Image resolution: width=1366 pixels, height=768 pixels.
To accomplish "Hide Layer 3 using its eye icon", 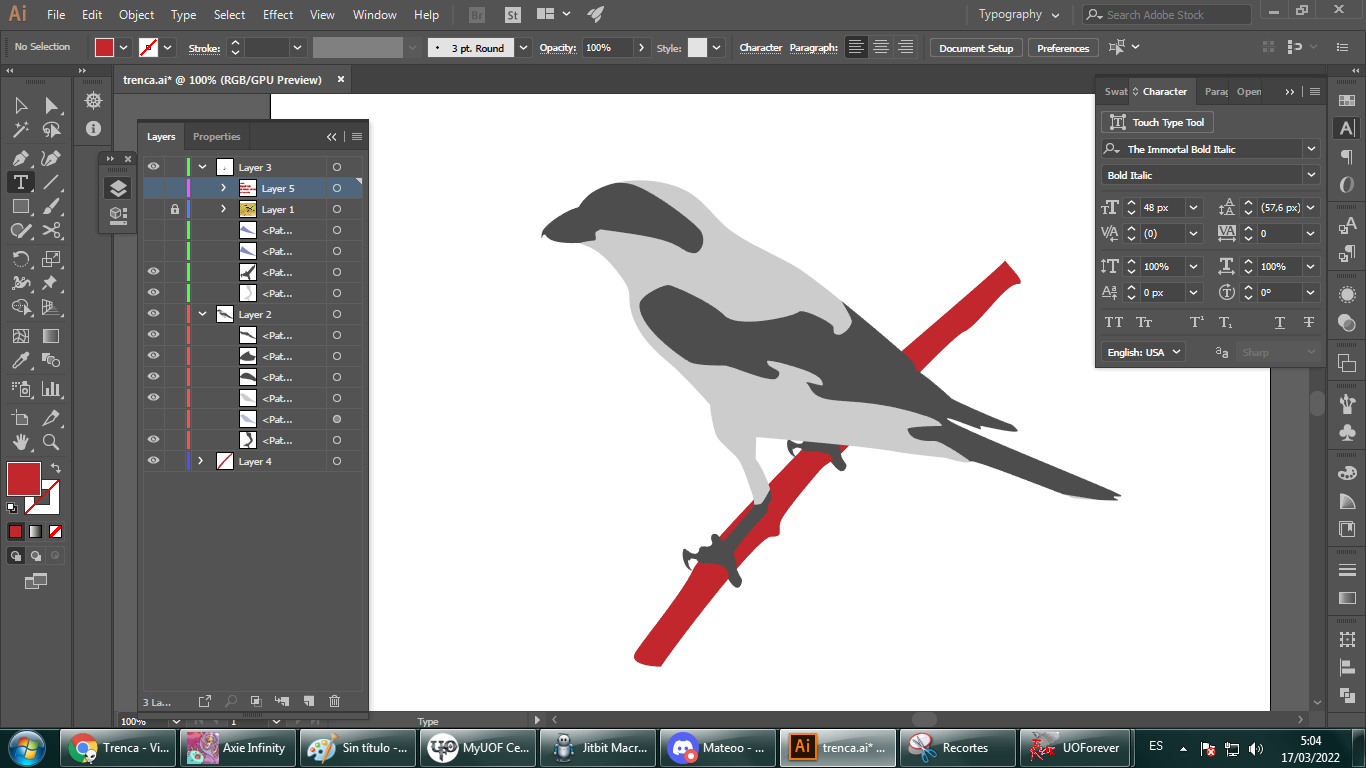I will pyautogui.click(x=153, y=167).
